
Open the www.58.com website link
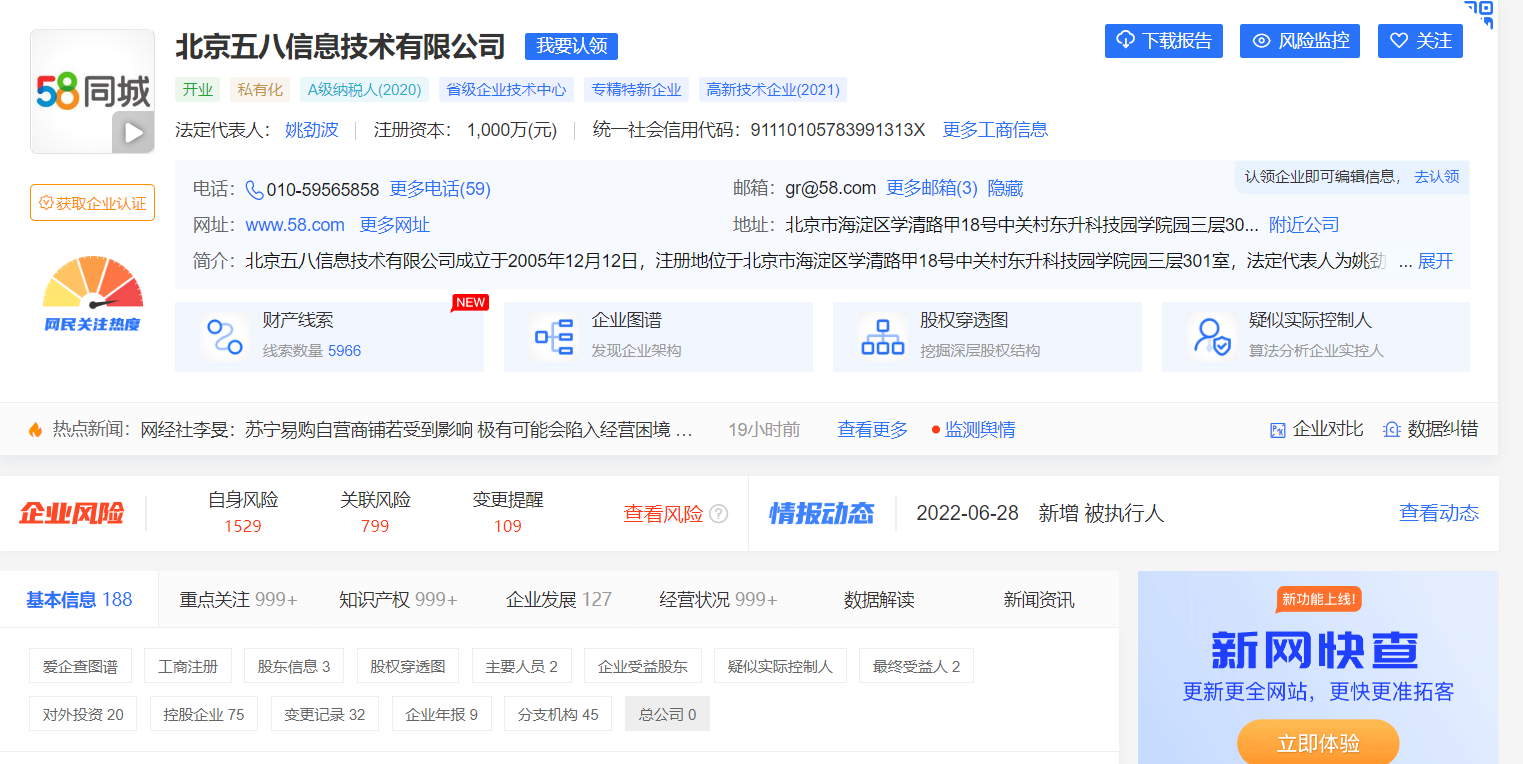(x=295, y=225)
